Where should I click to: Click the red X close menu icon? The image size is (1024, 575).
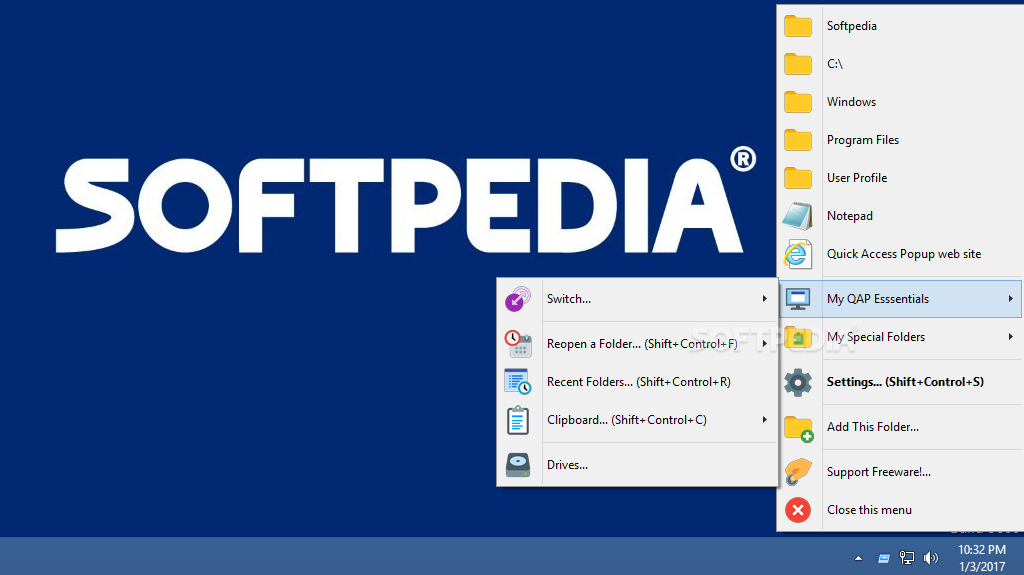pos(797,510)
